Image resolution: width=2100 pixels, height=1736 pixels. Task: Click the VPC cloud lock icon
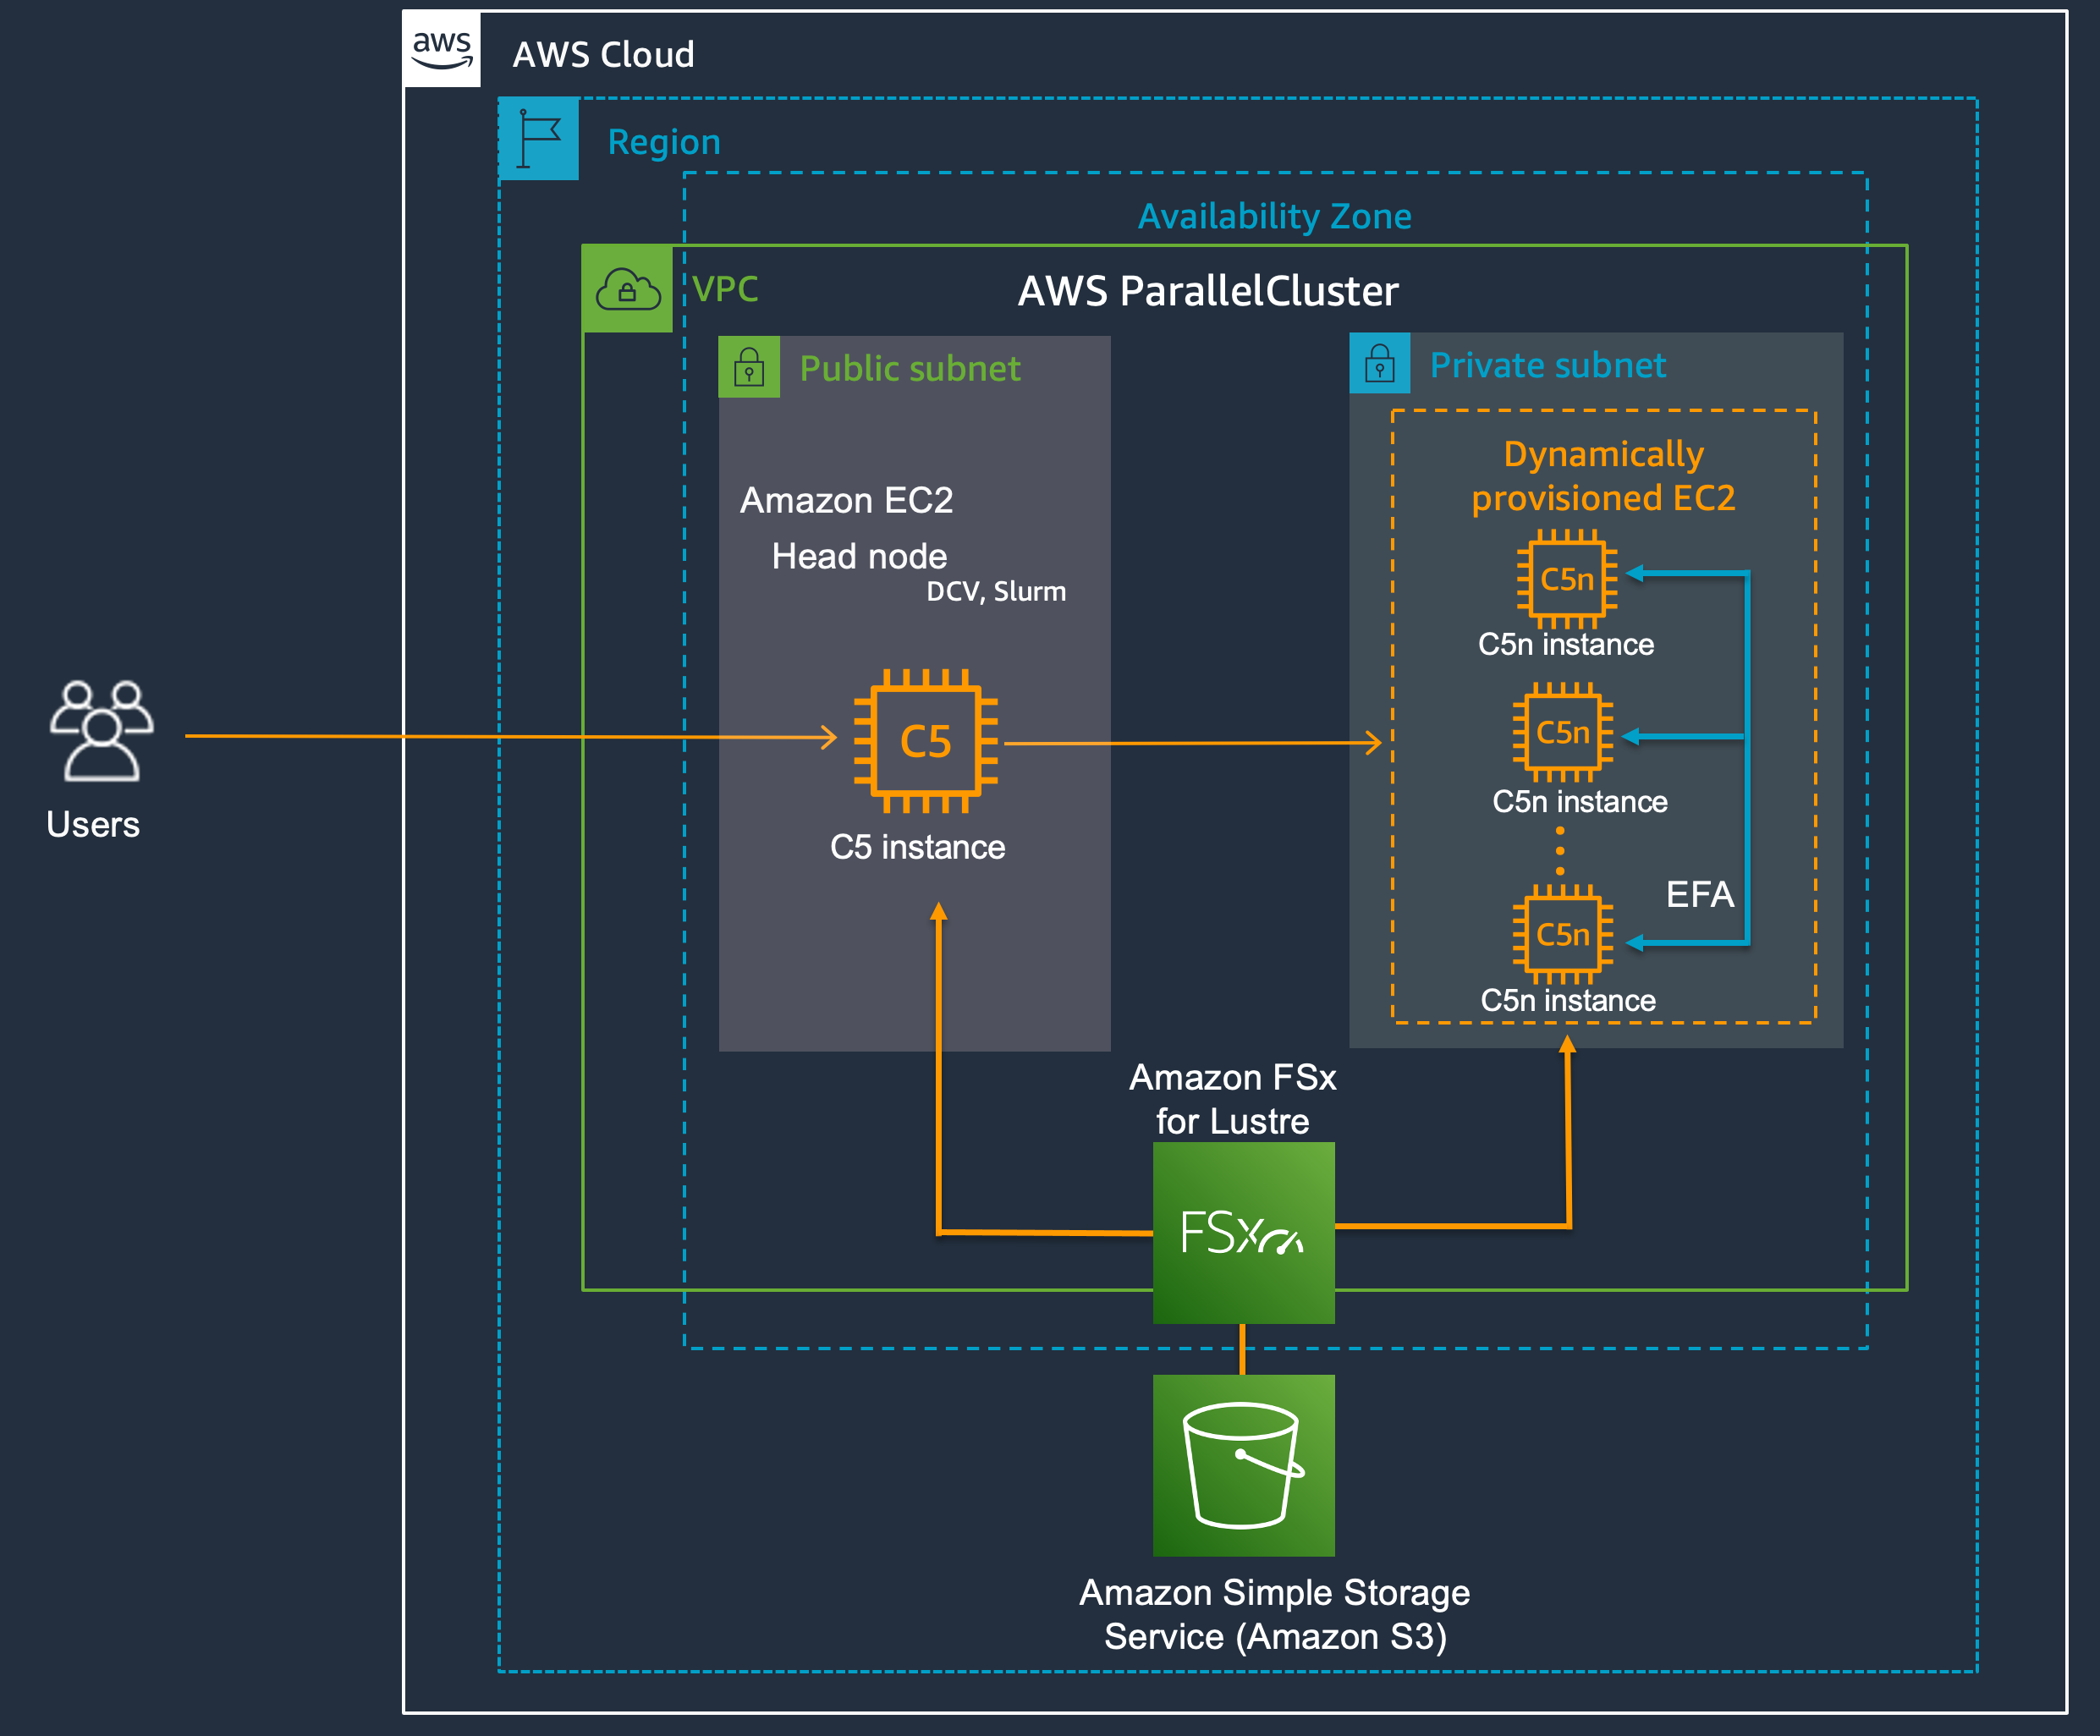tap(628, 289)
